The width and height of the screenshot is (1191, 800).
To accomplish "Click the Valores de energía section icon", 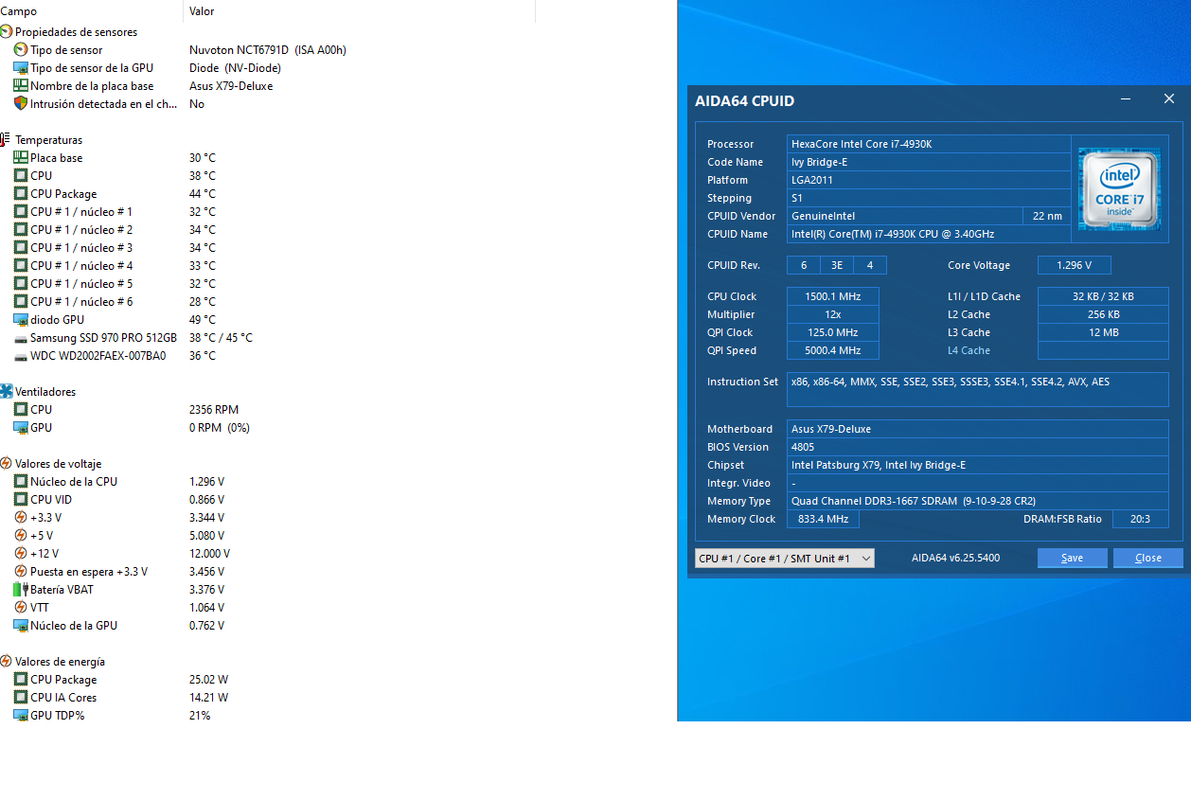I will point(6,662).
